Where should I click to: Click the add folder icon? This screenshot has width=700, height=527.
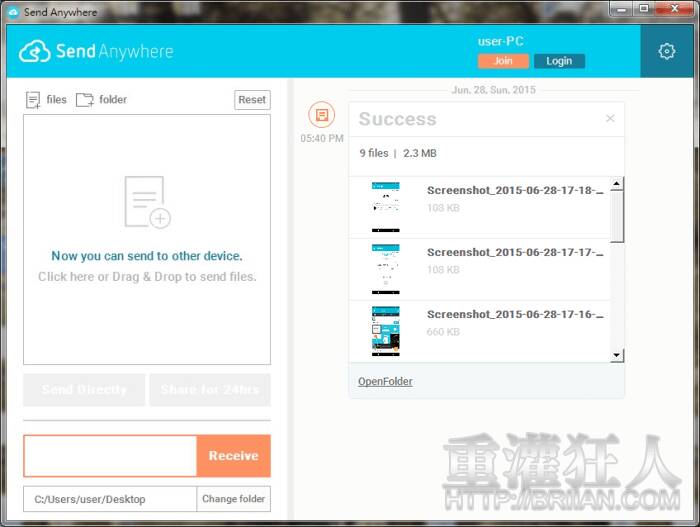[x=84, y=100]
